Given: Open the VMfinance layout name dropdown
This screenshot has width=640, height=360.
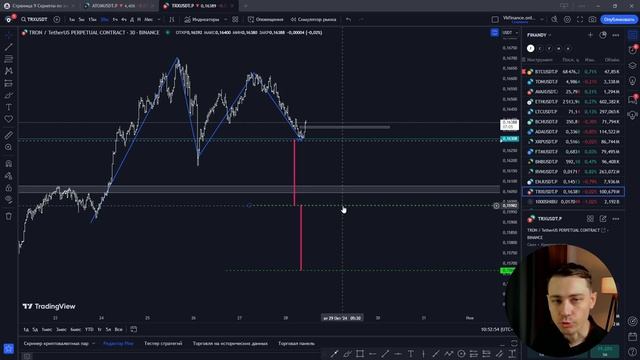Looking at the screenshot, I should click(x=522, y=20).
